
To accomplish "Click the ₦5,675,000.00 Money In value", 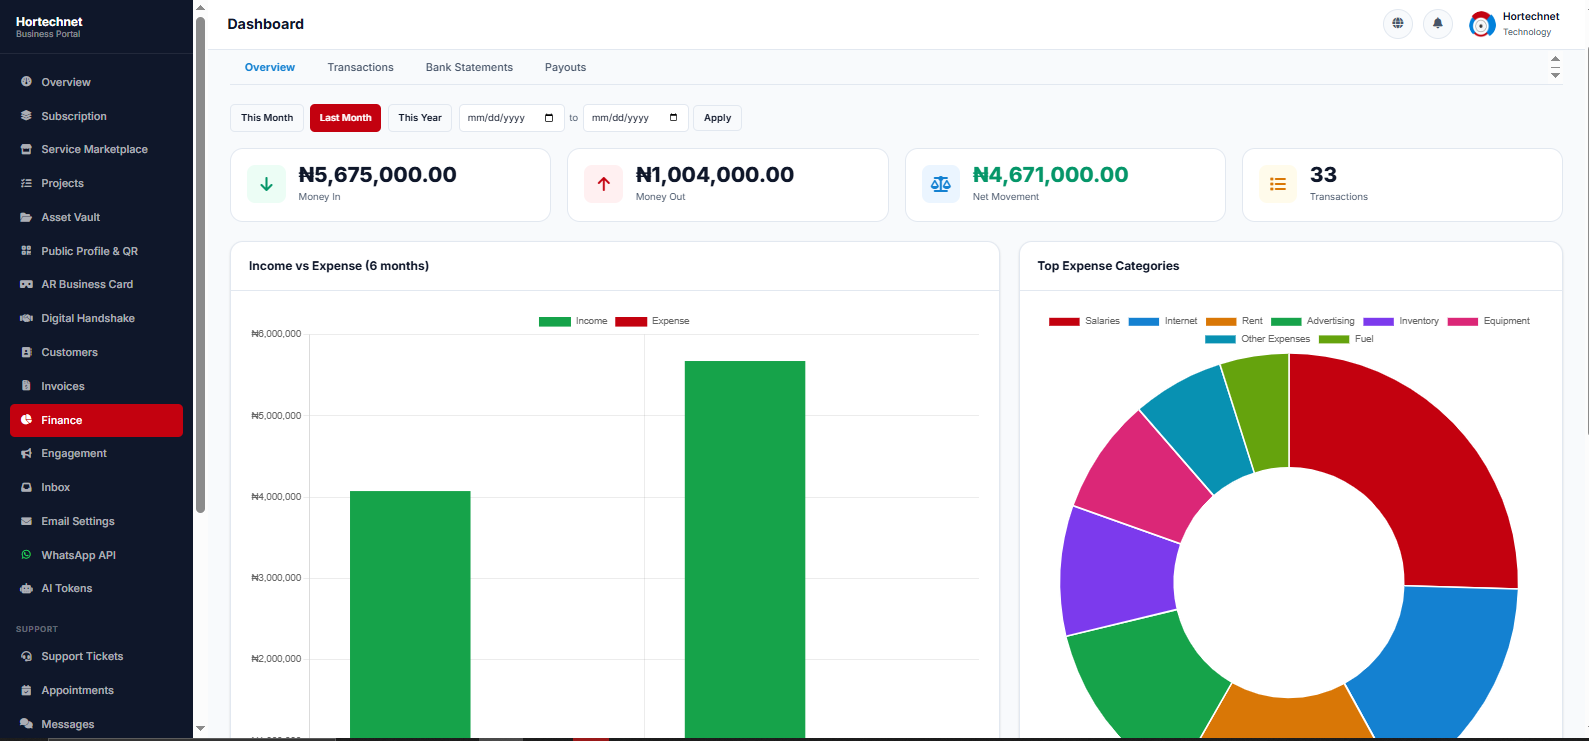I will 377,175.
